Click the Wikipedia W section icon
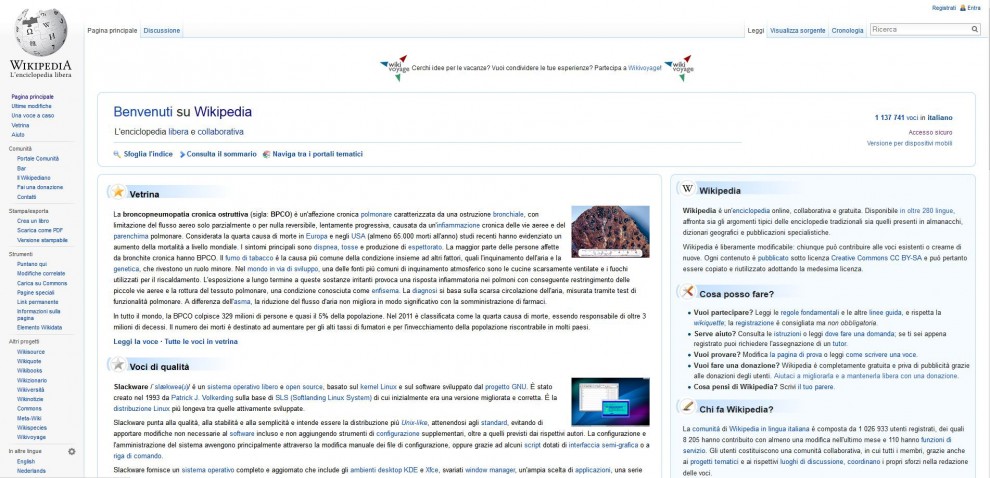Screen dimensions: 990x478 click(x=688, y=189)
